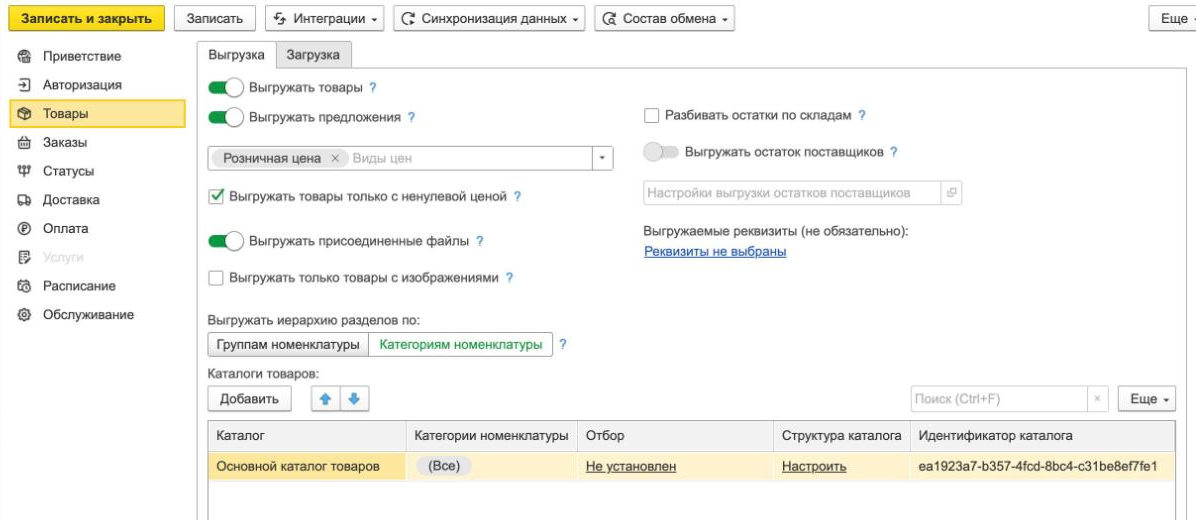Open help for Выгружать предложения
The width and height of the screenshot is (1196, 520).
411,117
